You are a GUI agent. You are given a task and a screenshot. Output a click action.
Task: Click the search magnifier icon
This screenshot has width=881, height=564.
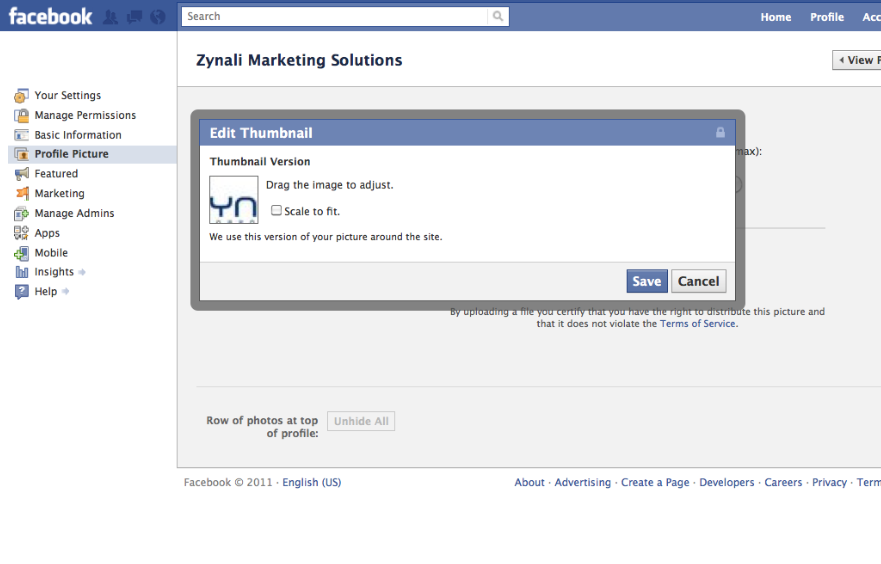(498, 16)
